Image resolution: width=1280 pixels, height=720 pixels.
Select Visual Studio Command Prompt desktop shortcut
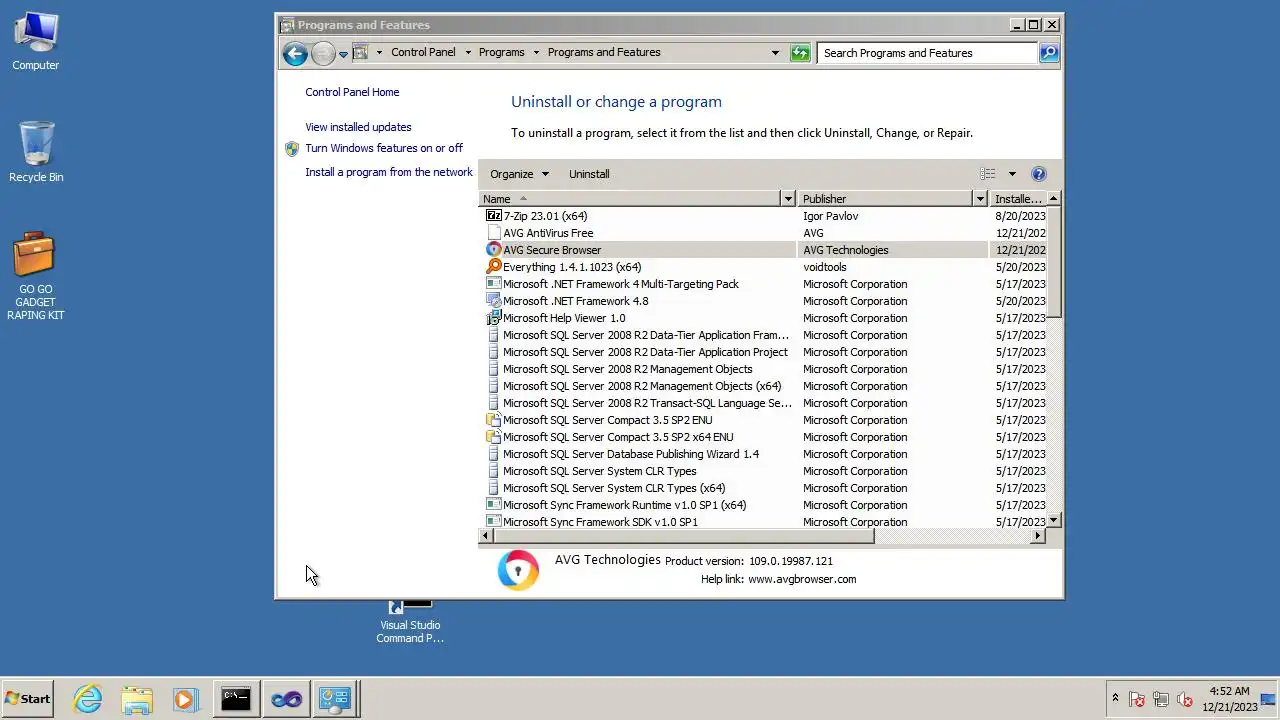410,622
